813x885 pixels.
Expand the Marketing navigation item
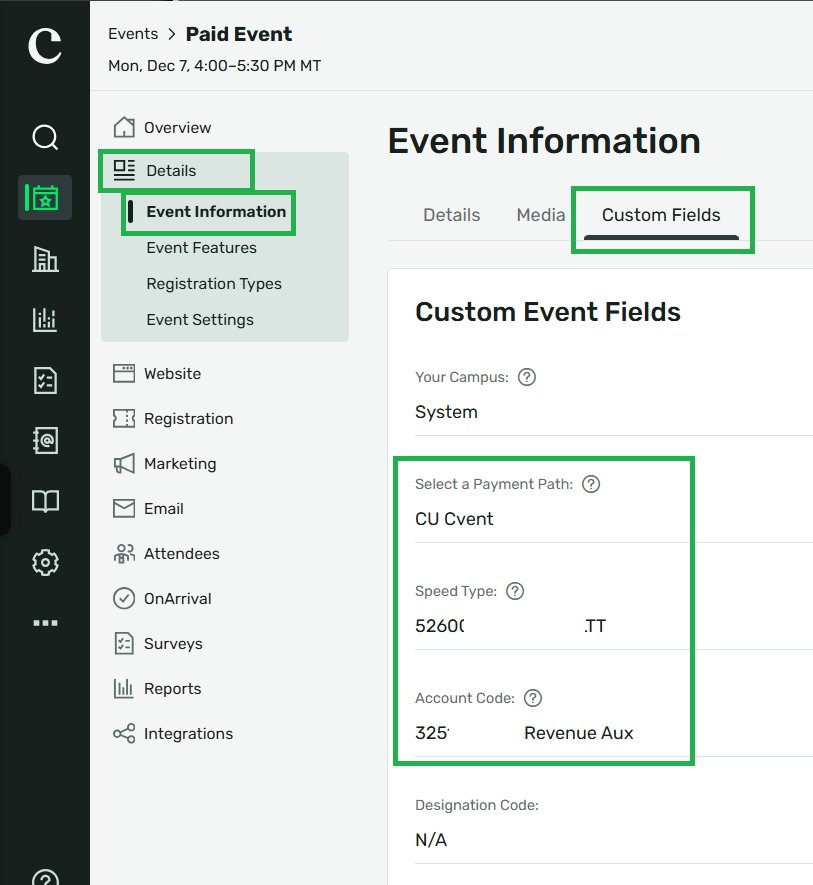180,464
